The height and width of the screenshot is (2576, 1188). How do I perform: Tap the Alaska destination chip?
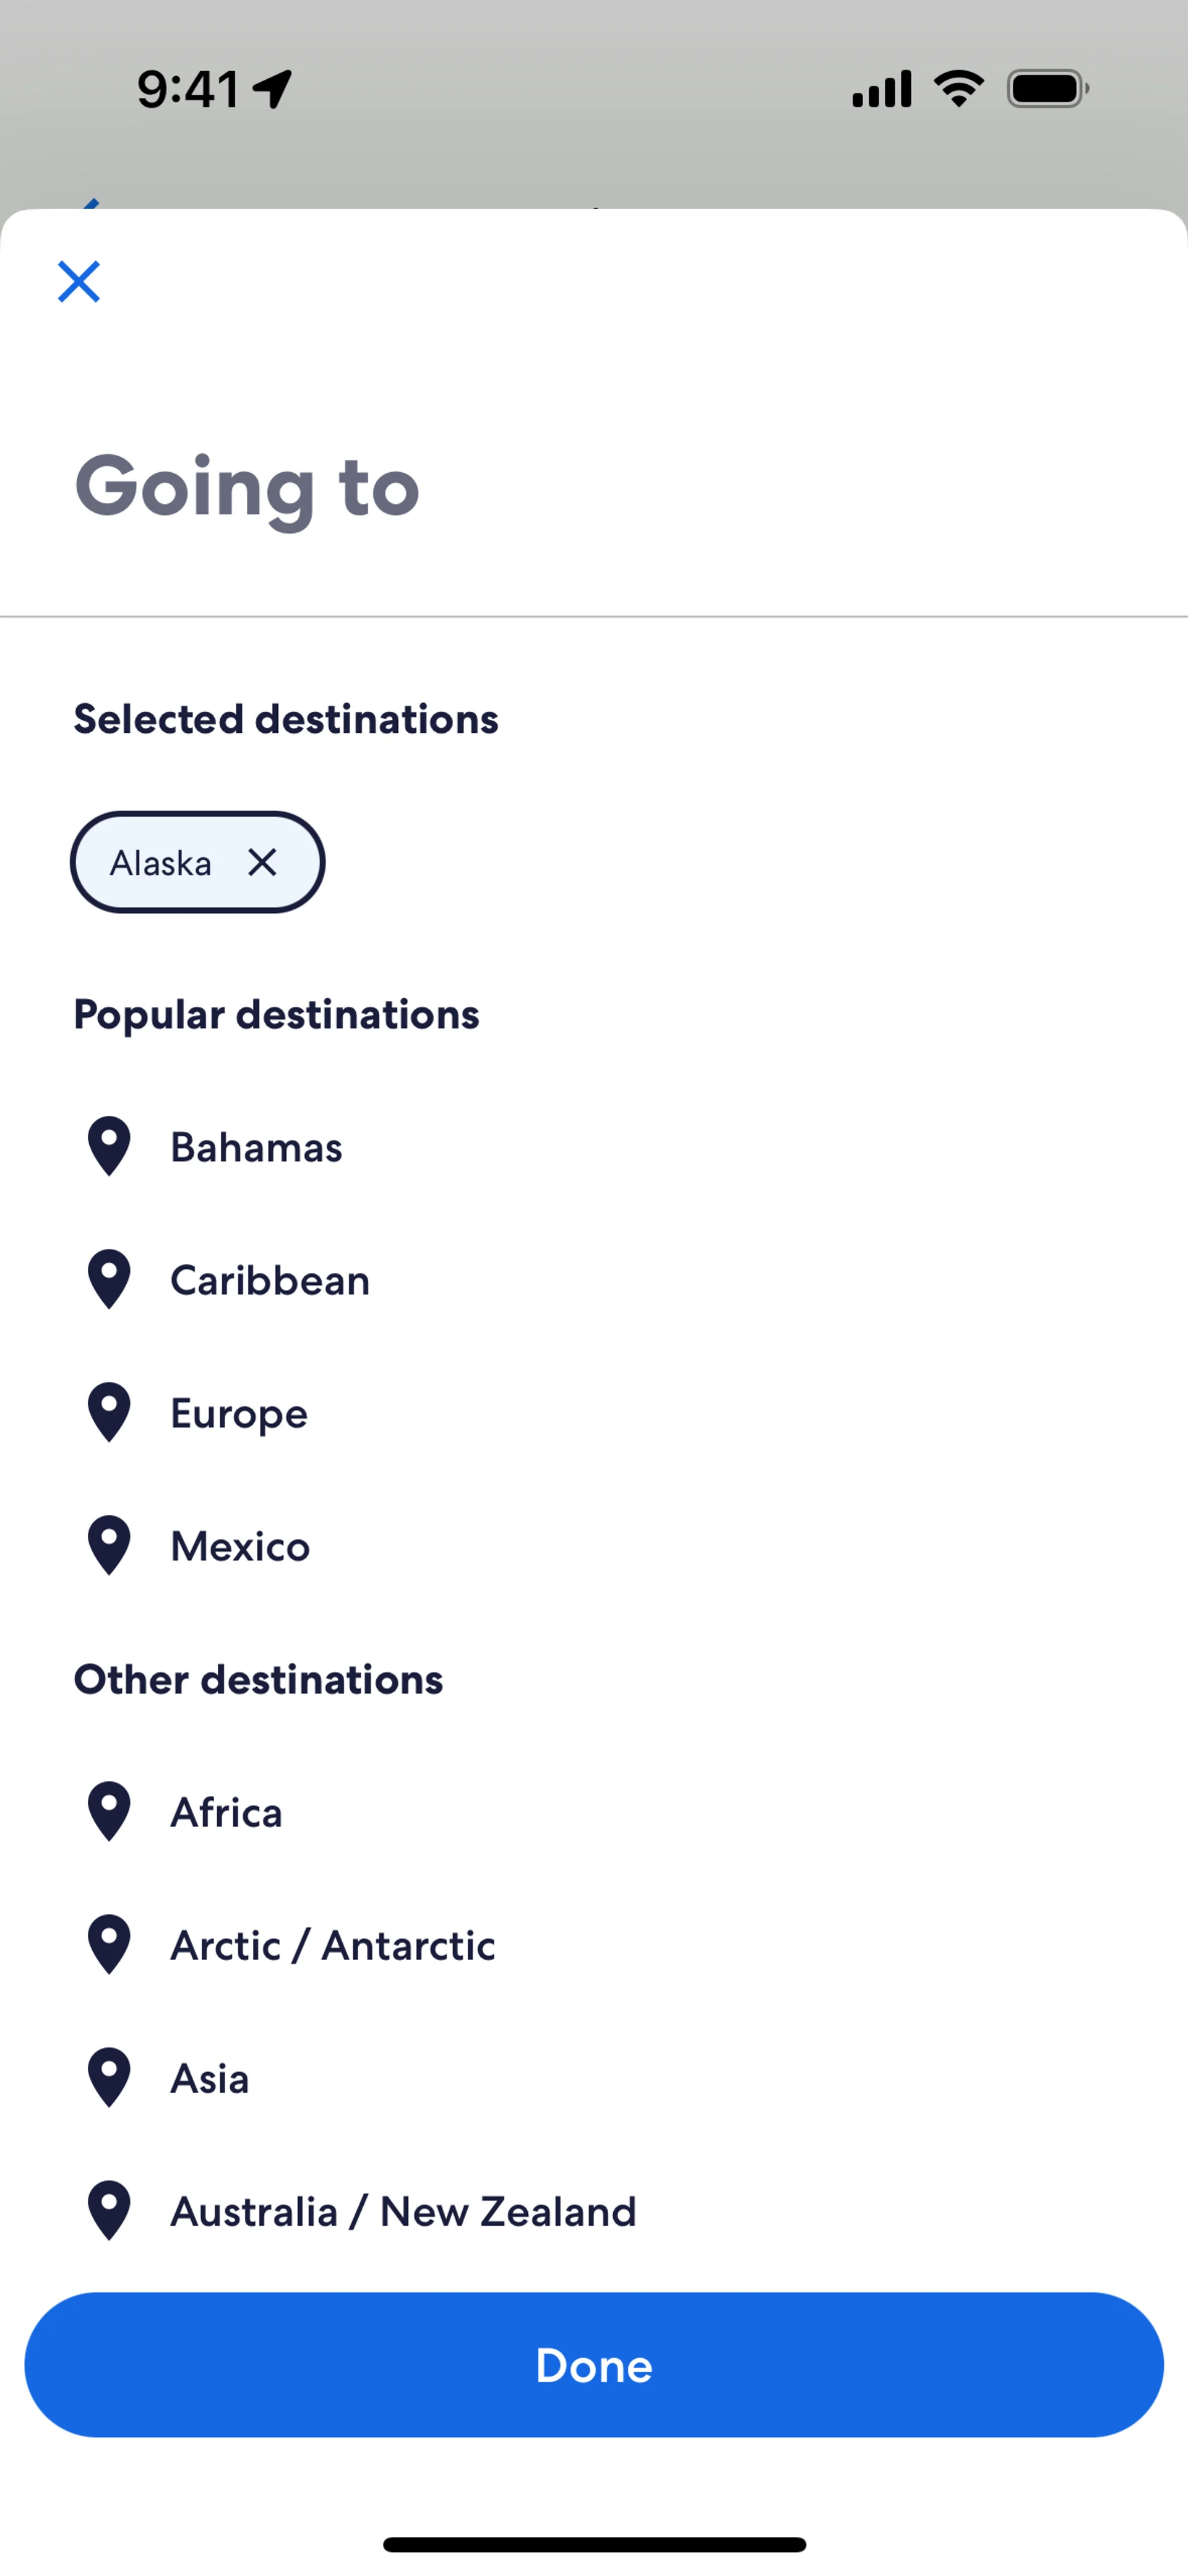(x=161, y=862)
